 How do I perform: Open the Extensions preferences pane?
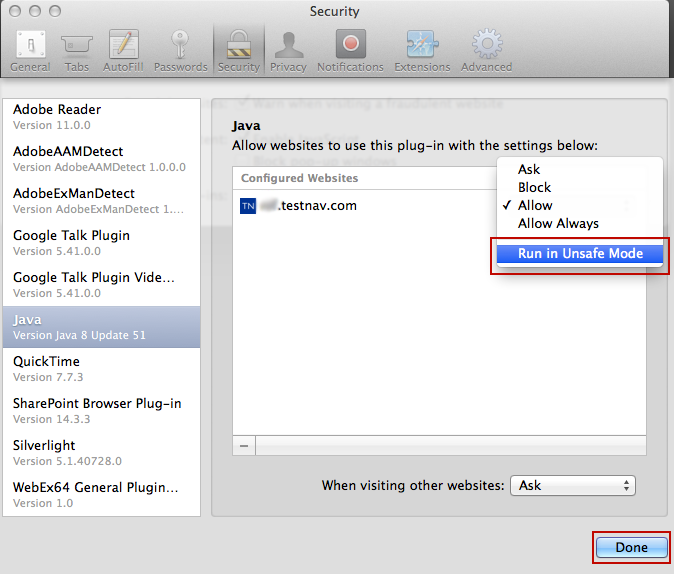pos(422,50)
